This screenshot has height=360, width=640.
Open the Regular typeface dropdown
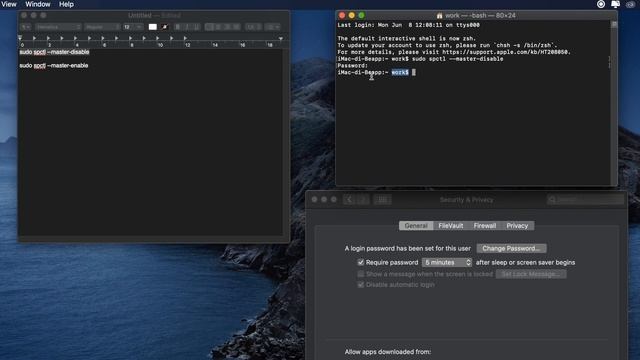(x=102, y=27)
